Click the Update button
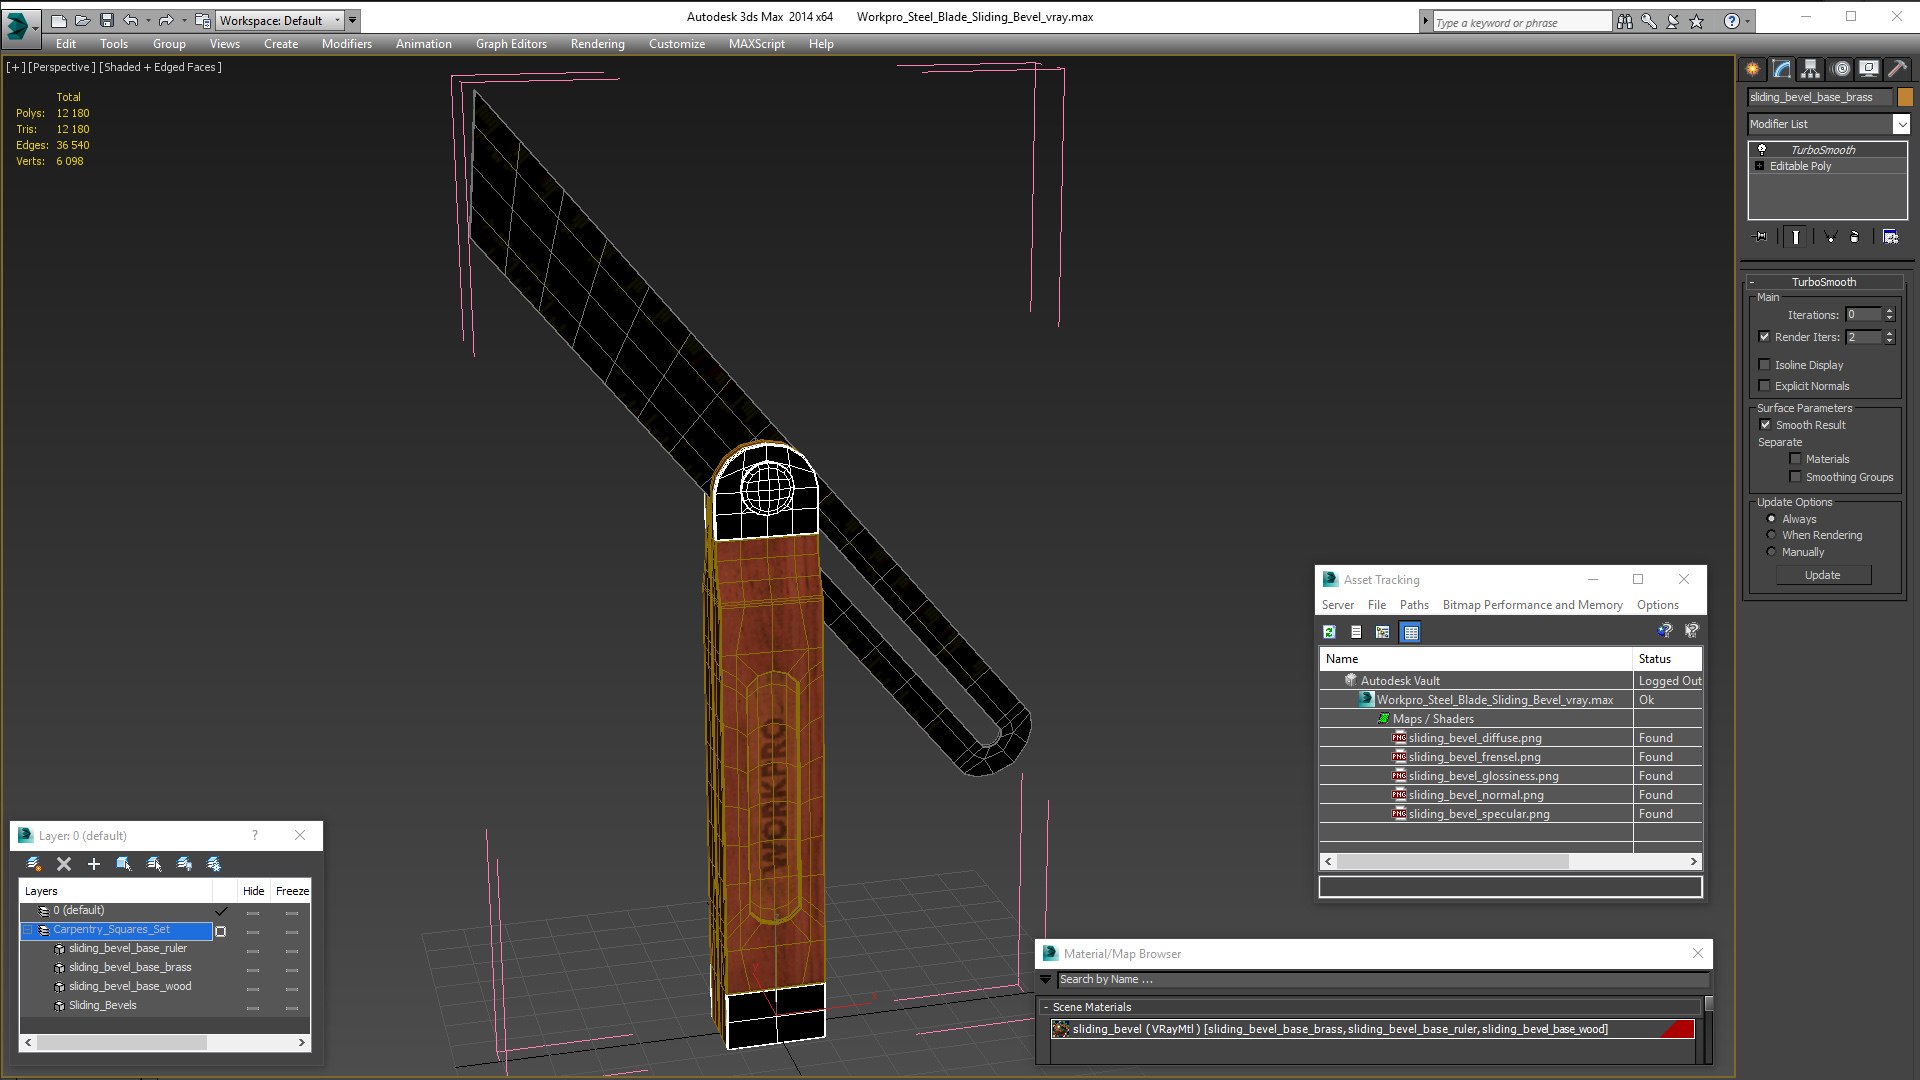The width and height of the screenshot is (1920, 1080). (1822, 575)
